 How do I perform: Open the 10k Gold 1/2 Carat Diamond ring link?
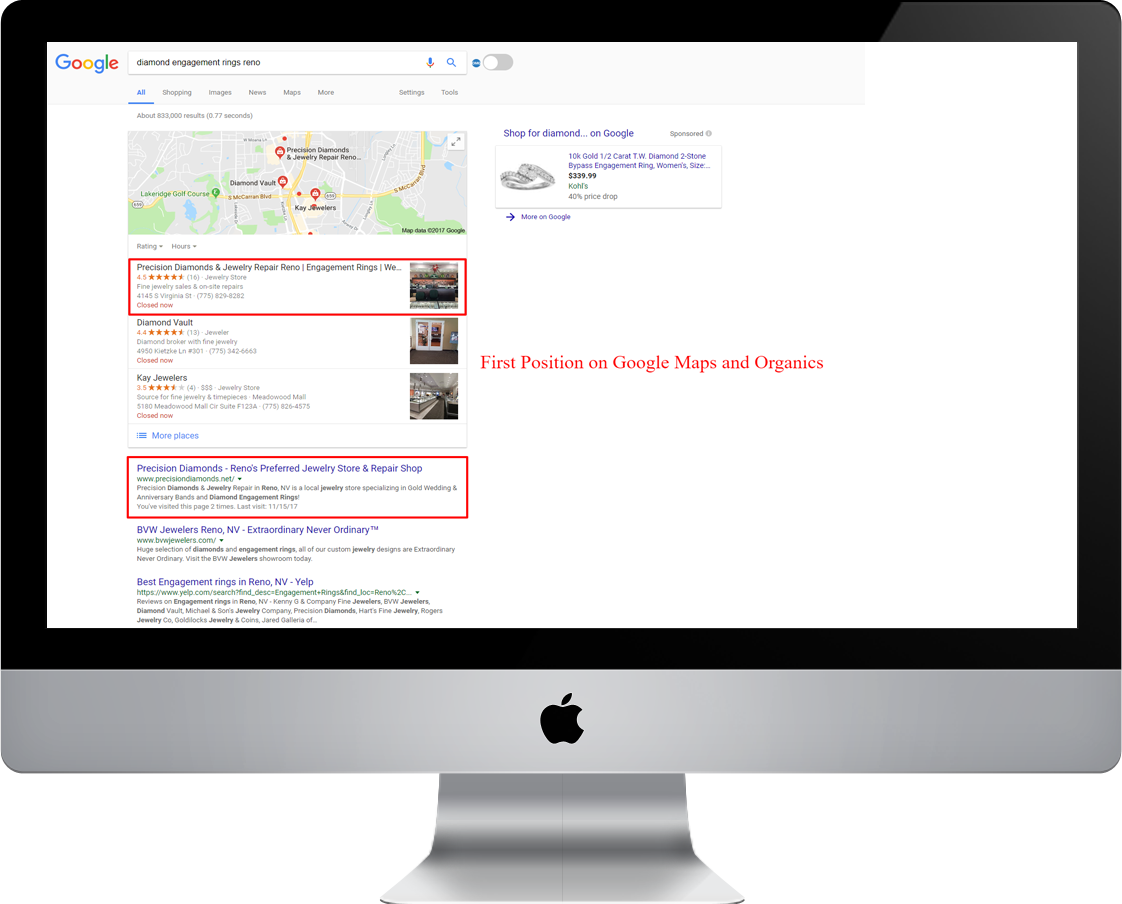[x=639, y=160]
